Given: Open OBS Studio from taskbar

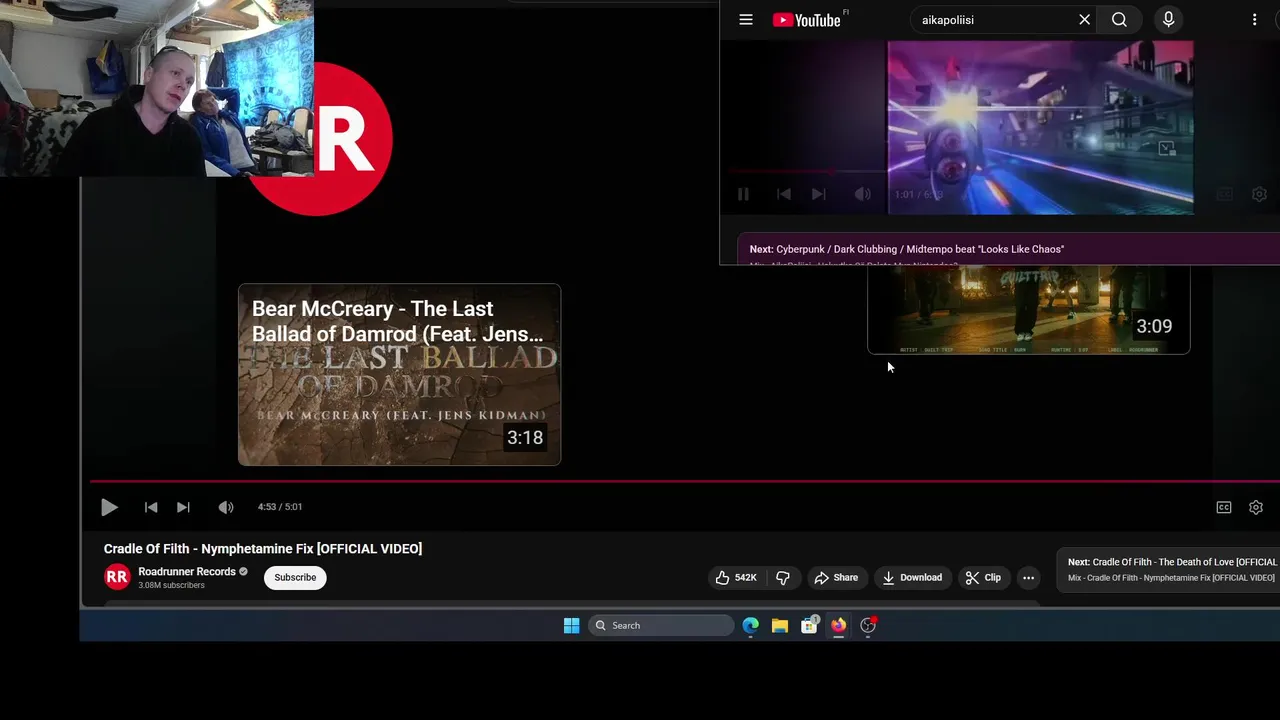Looking at the screenshot, I should [x=868, y=625].
